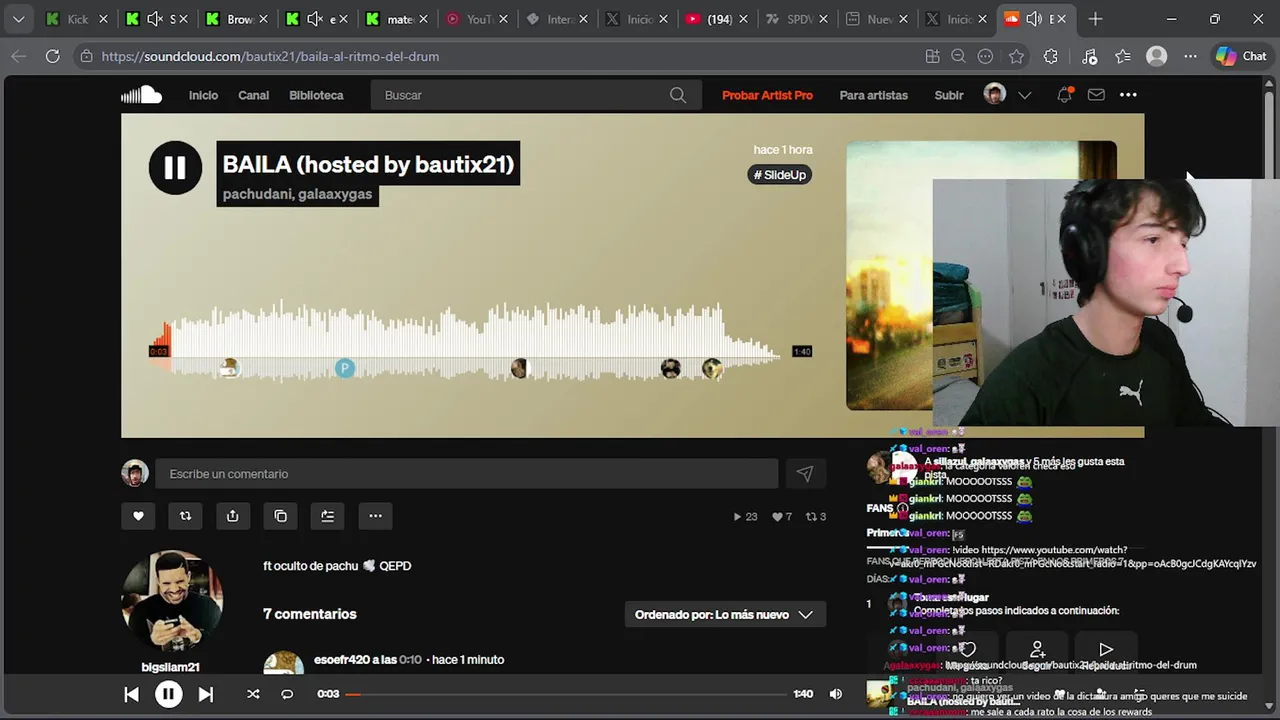Toggle shuffle in the bottom player

tap(253, 694)
